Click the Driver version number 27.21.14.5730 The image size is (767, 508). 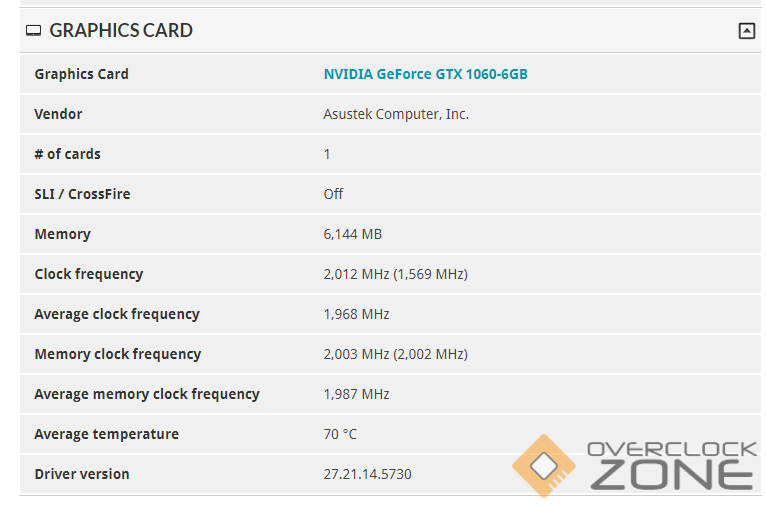pyautogui.click(x=367, y=474)
